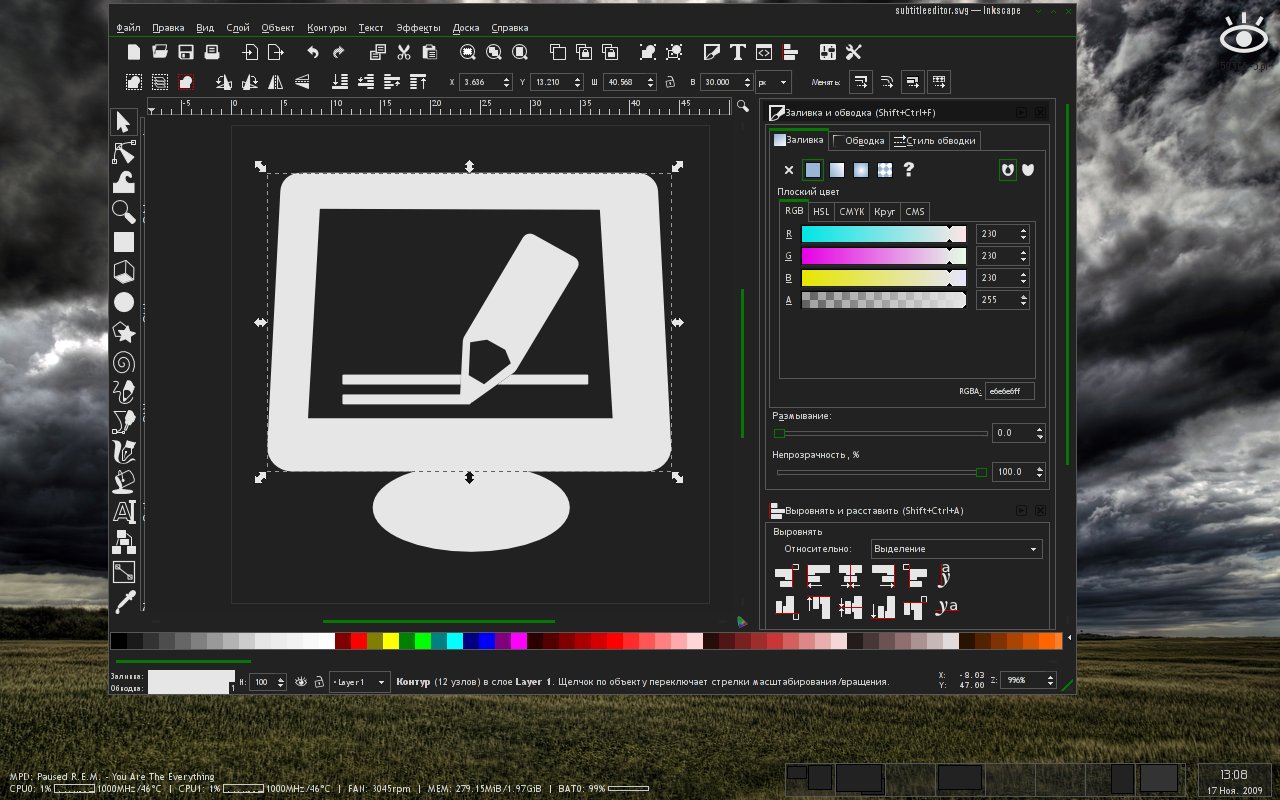This screenshot has height=800, width=1280.
Task: Select the Calligraphy pen tool
Action: [124, 452]
